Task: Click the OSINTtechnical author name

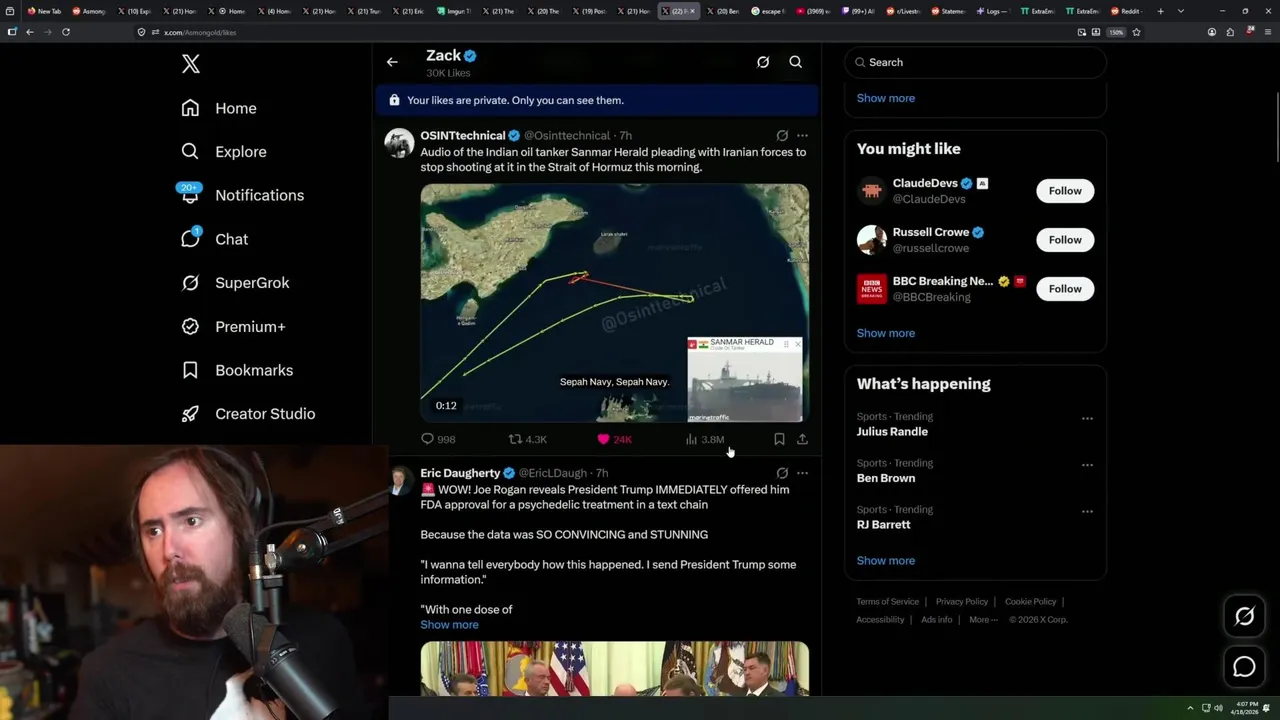Action: pyautogui.click(x=462, y=135)
